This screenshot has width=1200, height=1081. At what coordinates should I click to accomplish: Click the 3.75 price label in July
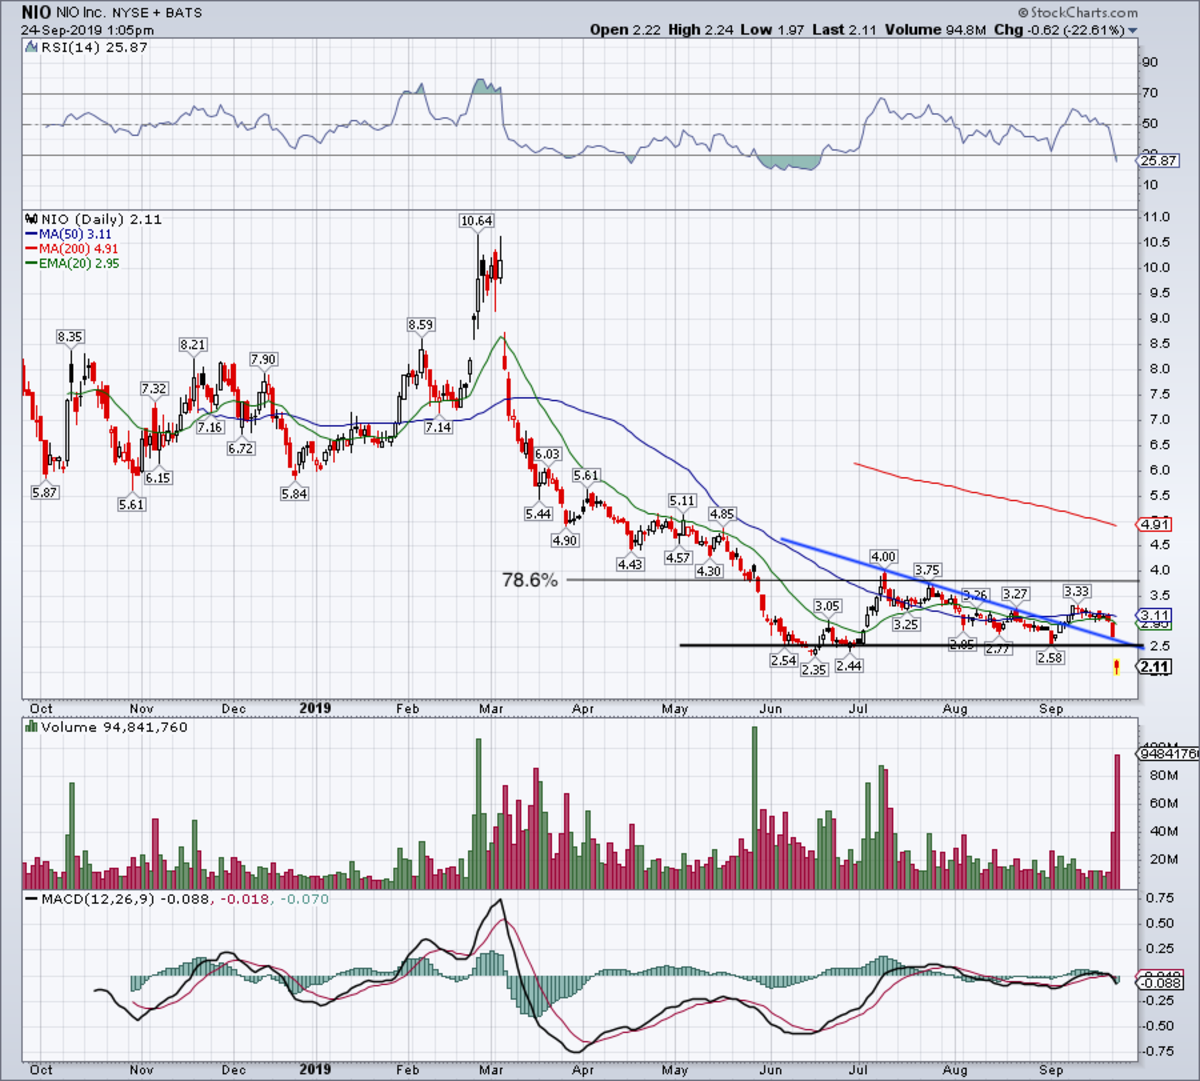[927, 570]
